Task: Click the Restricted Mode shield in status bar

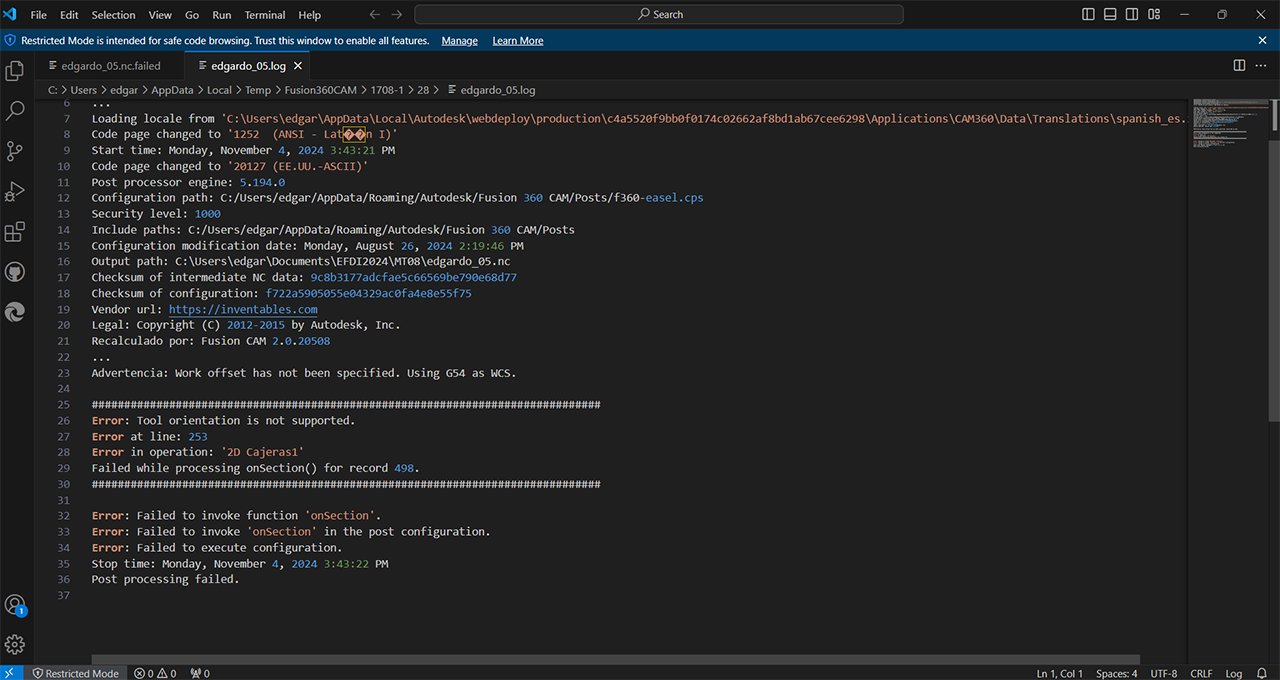Action: click(75, 673)
